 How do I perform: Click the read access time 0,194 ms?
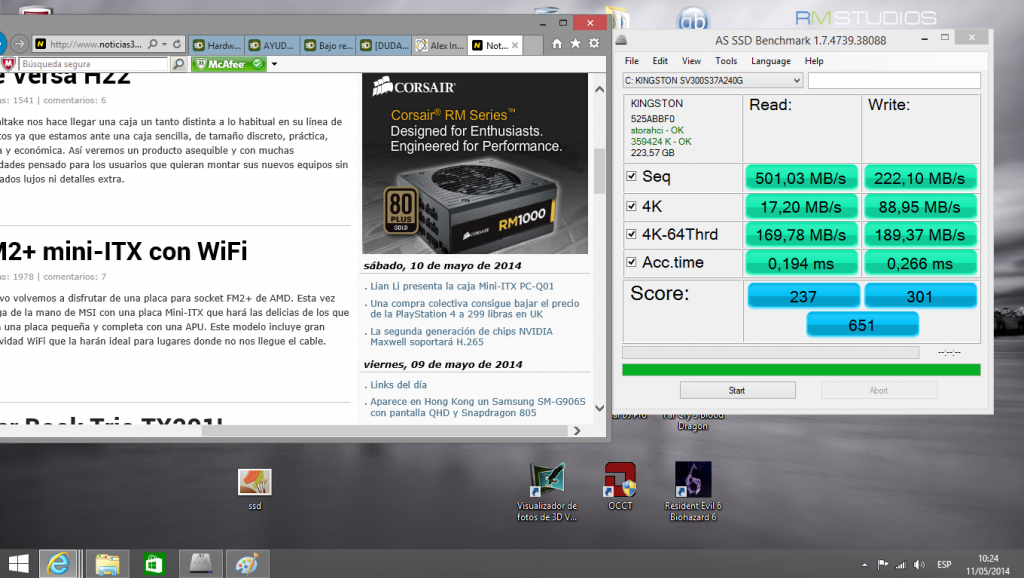click(801, 263)
